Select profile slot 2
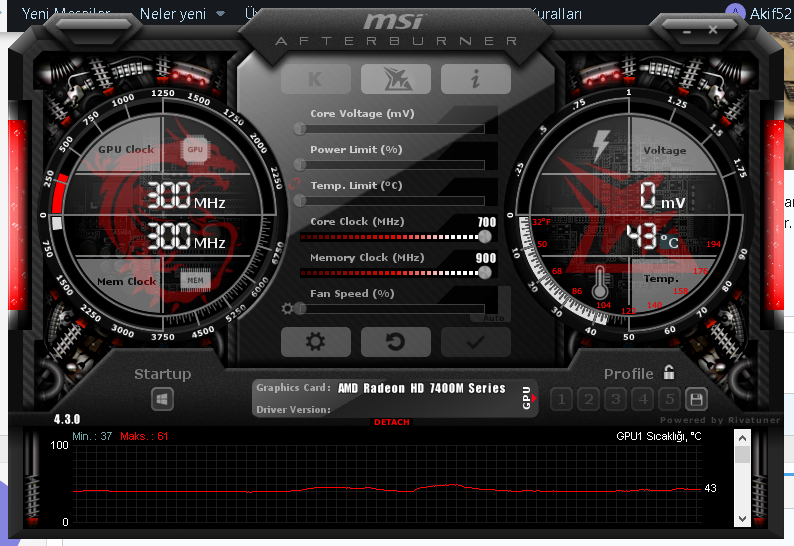 [x=588, y=399]
